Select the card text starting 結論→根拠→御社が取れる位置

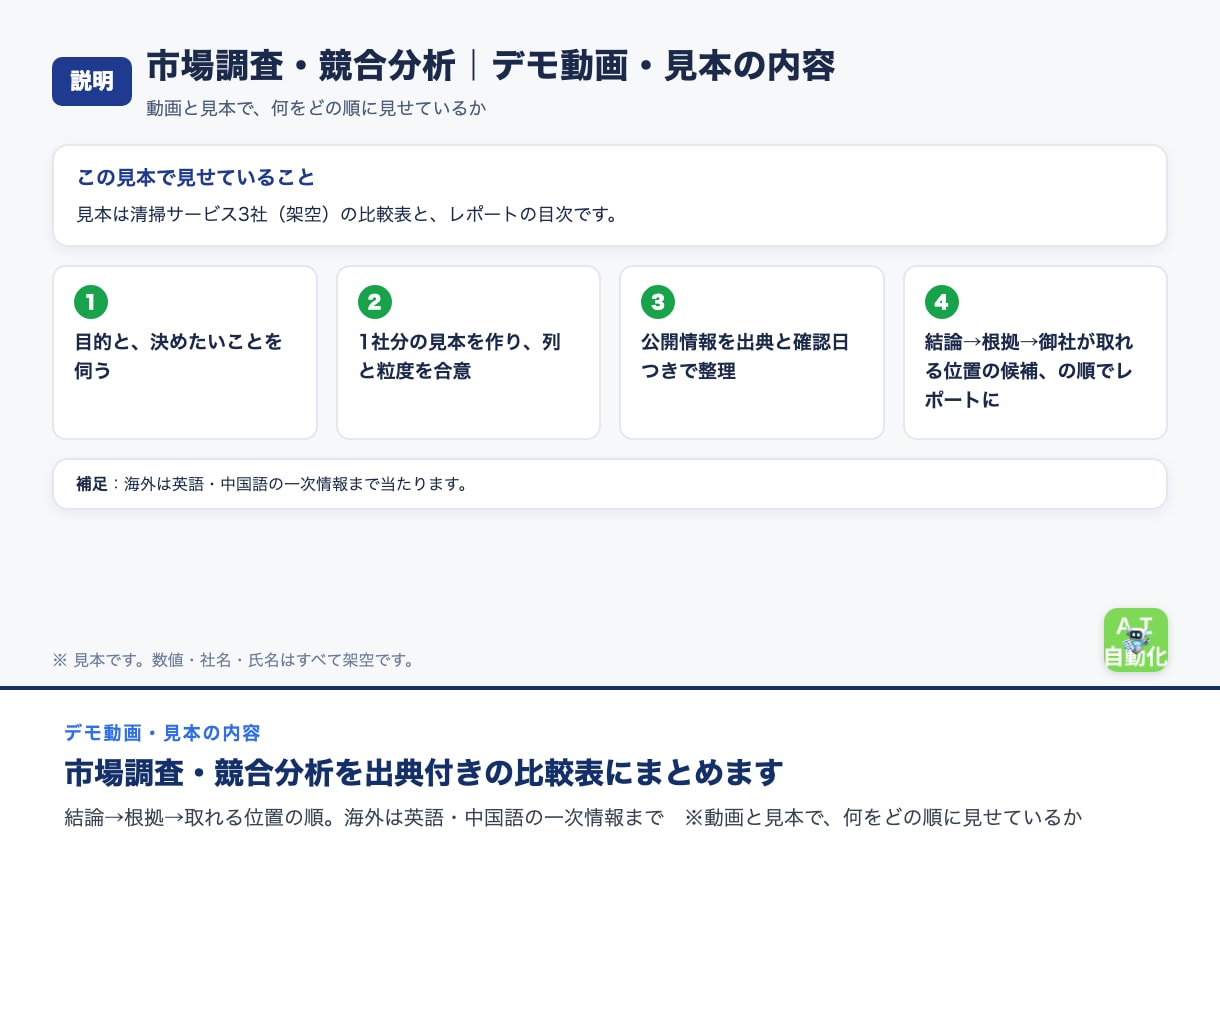point(1029,370)
